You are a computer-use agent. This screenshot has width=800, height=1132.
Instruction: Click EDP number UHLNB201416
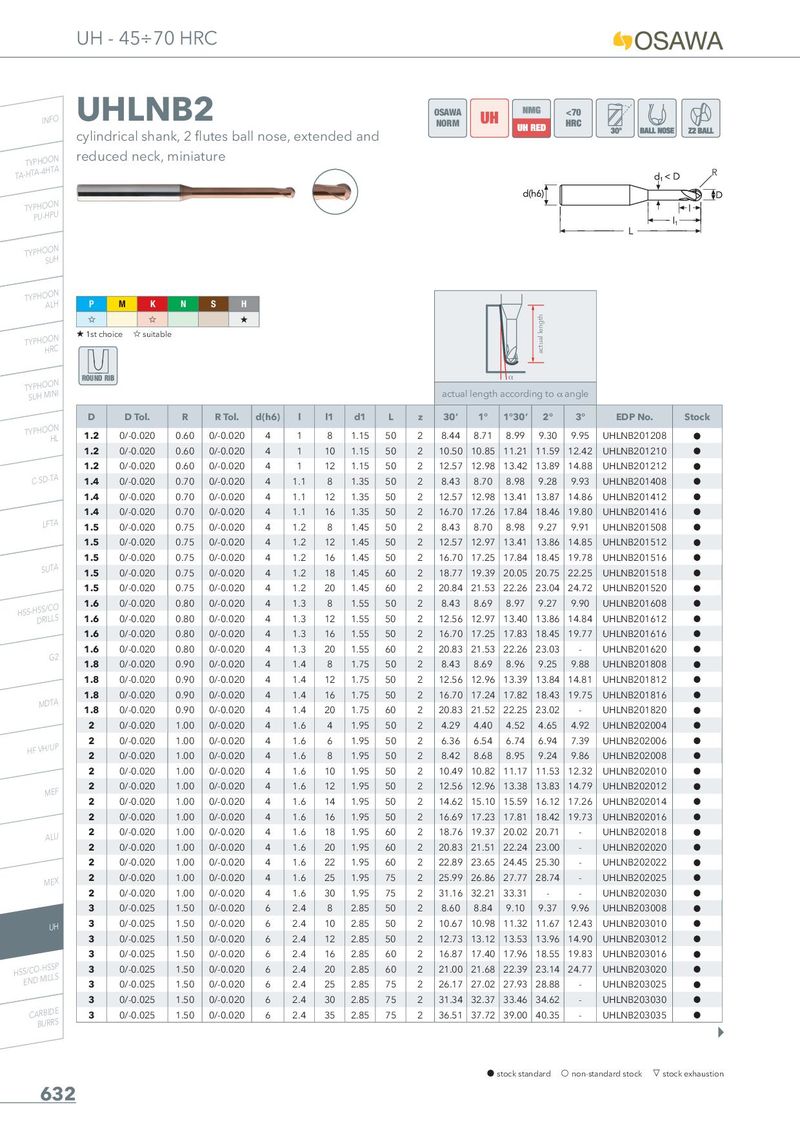635,512
